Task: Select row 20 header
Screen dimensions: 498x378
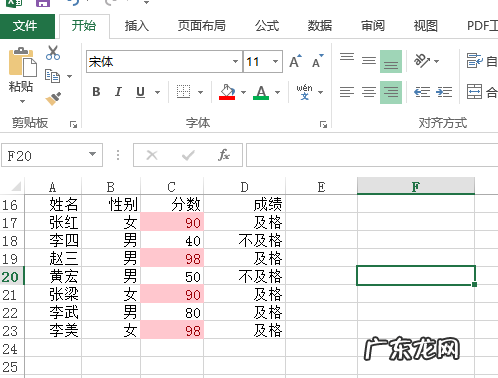Action: click(12, 276)
